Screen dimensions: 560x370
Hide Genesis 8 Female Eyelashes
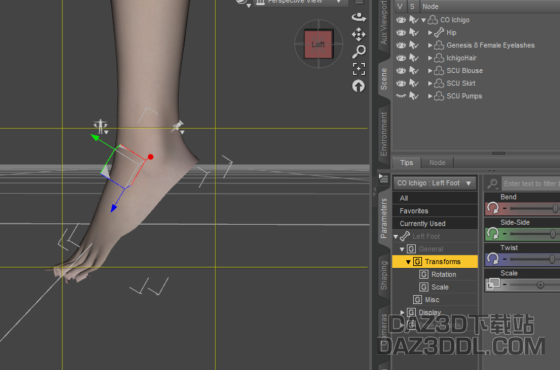pos(401,45)
